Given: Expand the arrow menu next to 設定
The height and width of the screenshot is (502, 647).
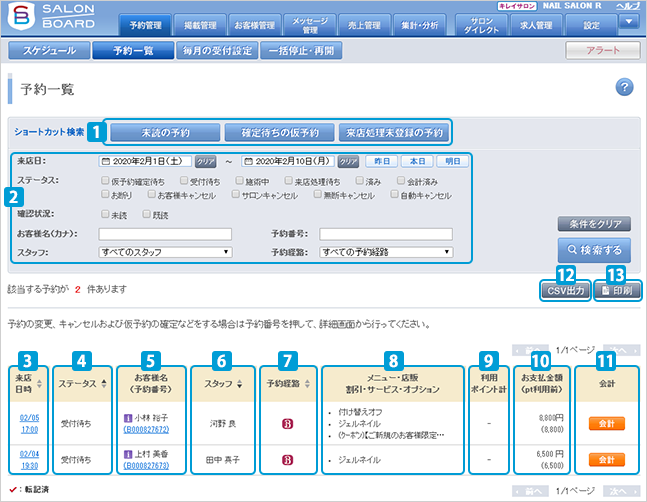Looking at the screenshot, I should 630,22.
